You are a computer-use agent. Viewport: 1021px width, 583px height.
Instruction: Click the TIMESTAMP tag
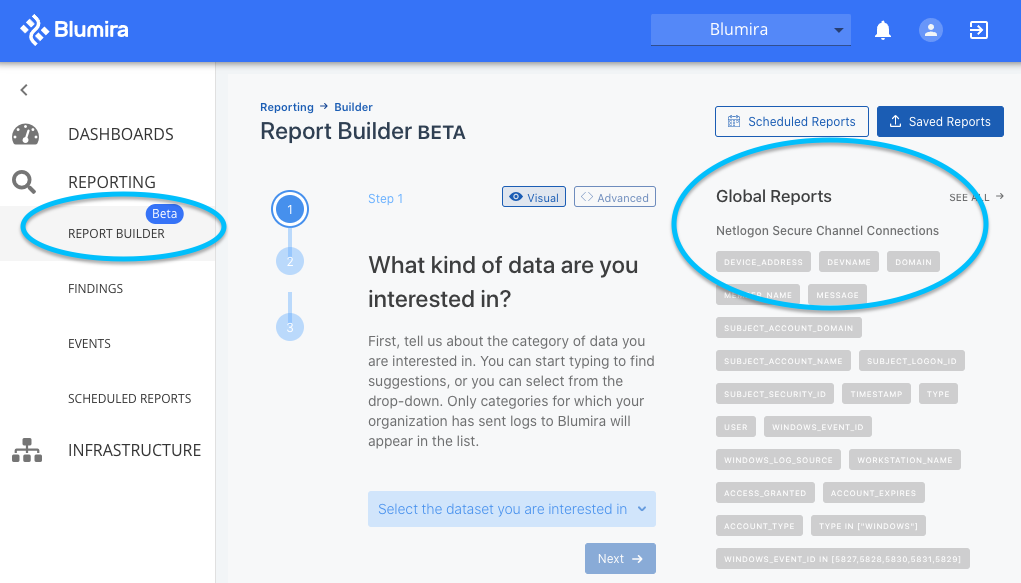[876, 394]
